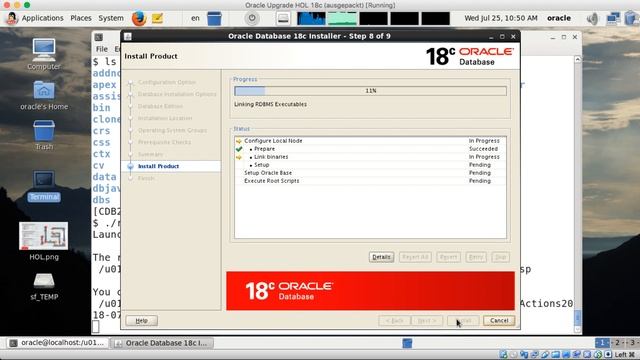Click the oracle user name in panel
The height and width of the screenshot is (360, 640).
point(559,18)
